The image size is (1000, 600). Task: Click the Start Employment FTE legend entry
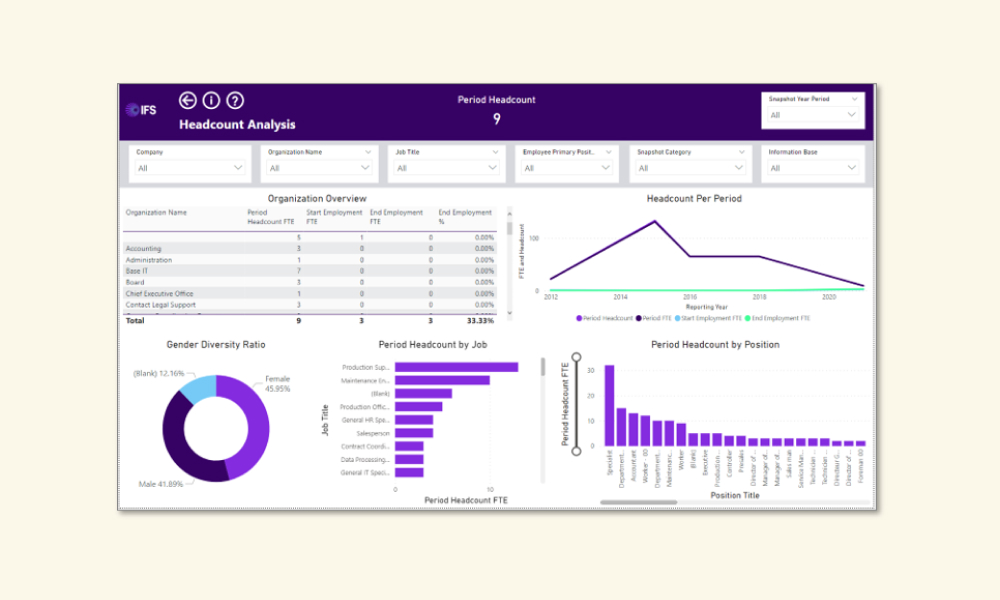click(x=708, y=318)
